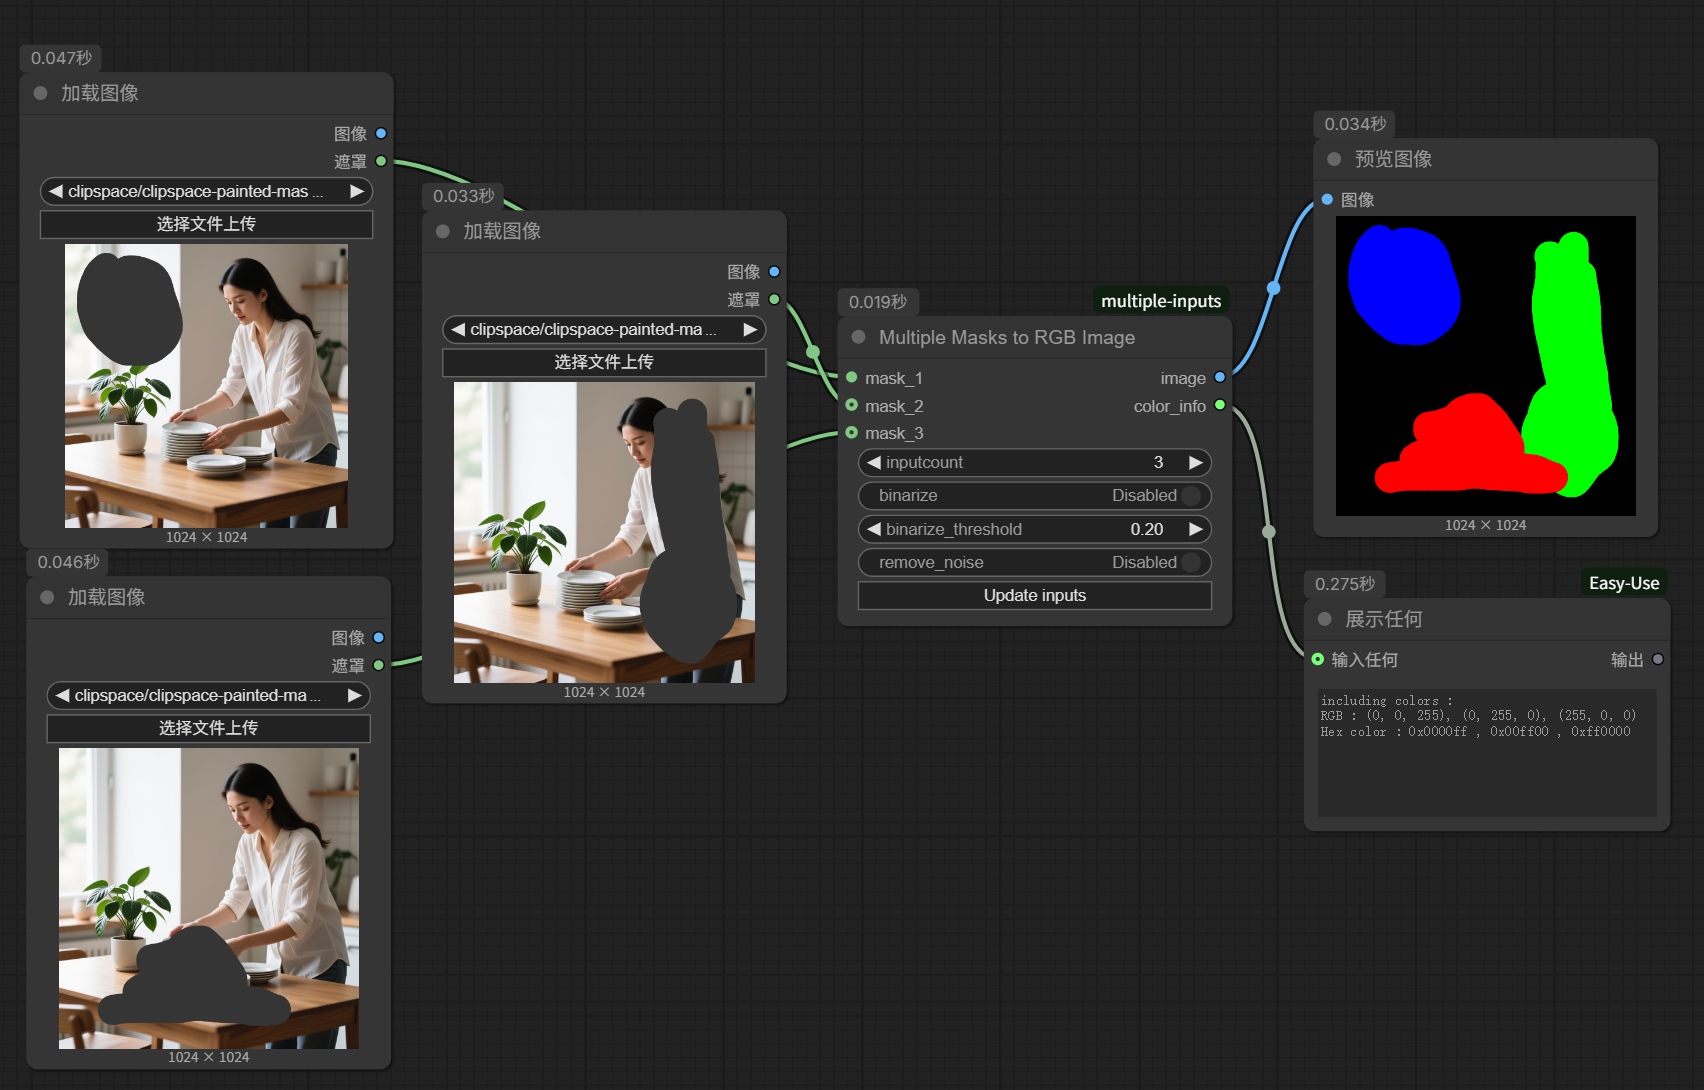Image resolution: width=1704 pixels, height=1090 pixels.
Task: Collapse the 加载图像 node timed 0.033秒
Action: pos(443,231)
